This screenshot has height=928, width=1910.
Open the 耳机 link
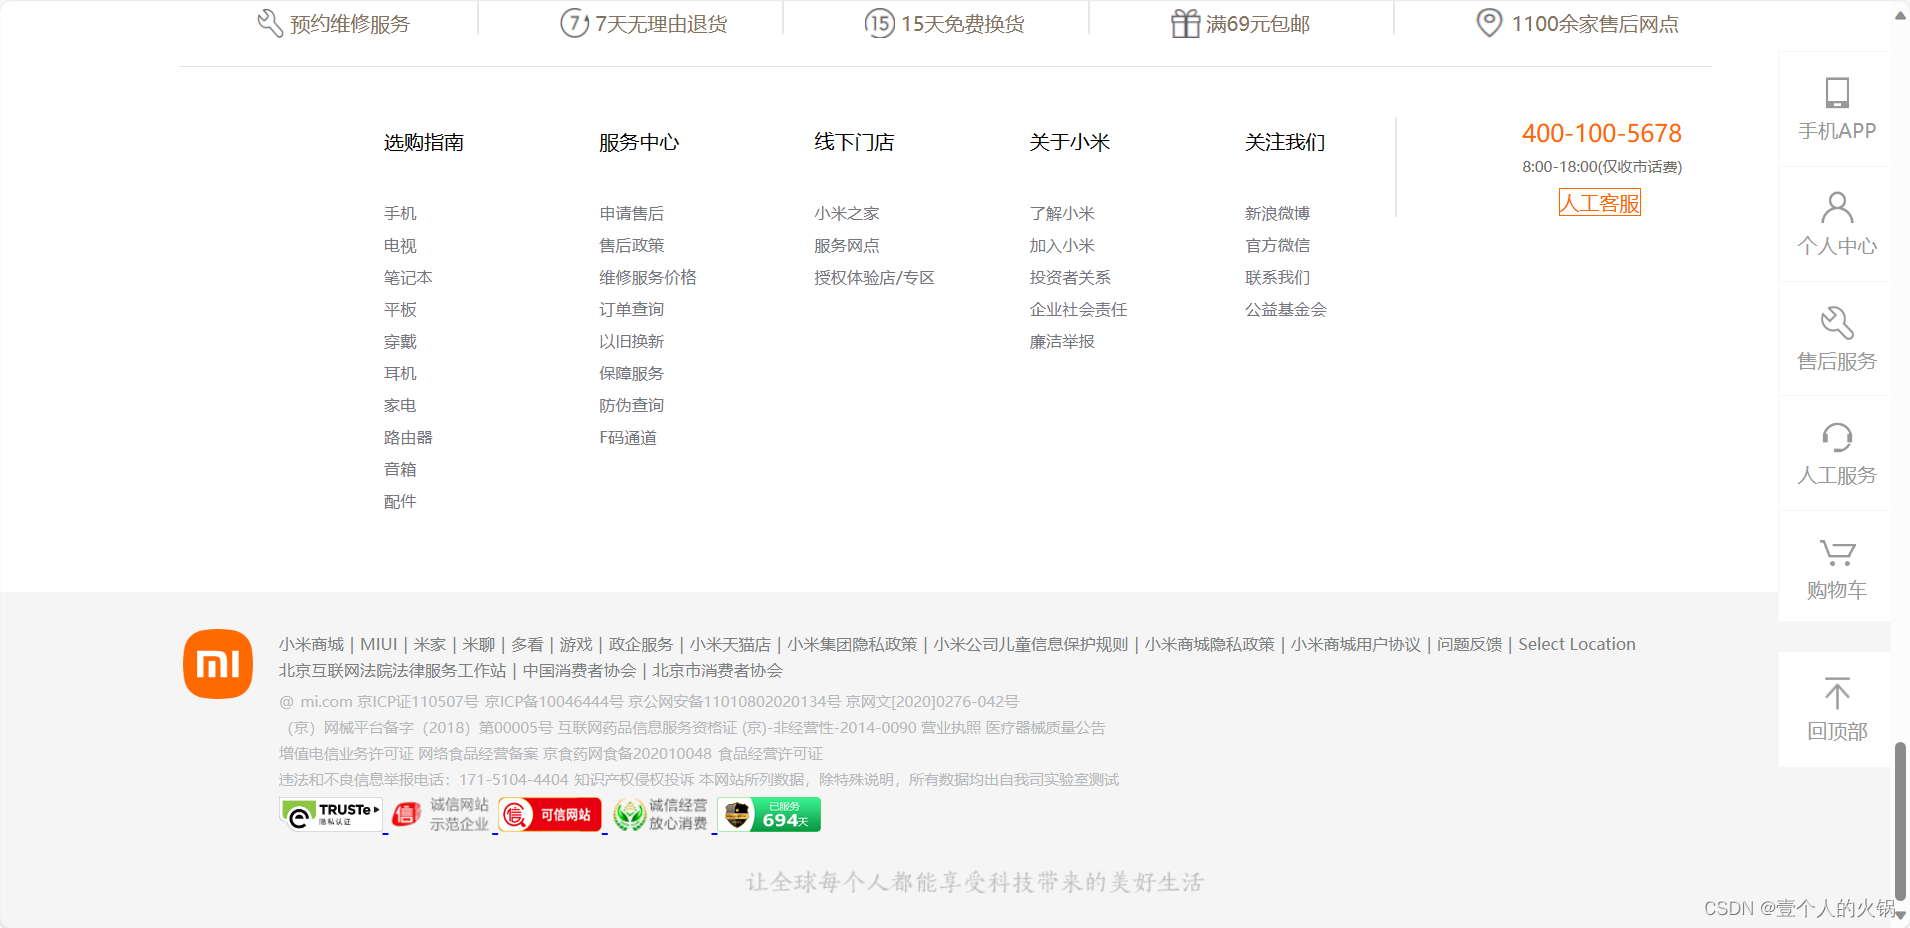point(400,373)
